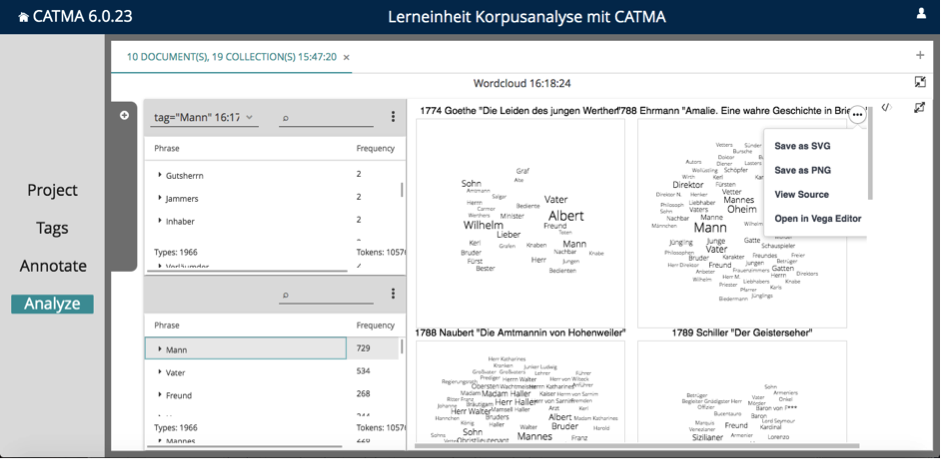Open the tag="Mann" query dropdown
Viewport: 941px width, 459px height.
[204, 118]
